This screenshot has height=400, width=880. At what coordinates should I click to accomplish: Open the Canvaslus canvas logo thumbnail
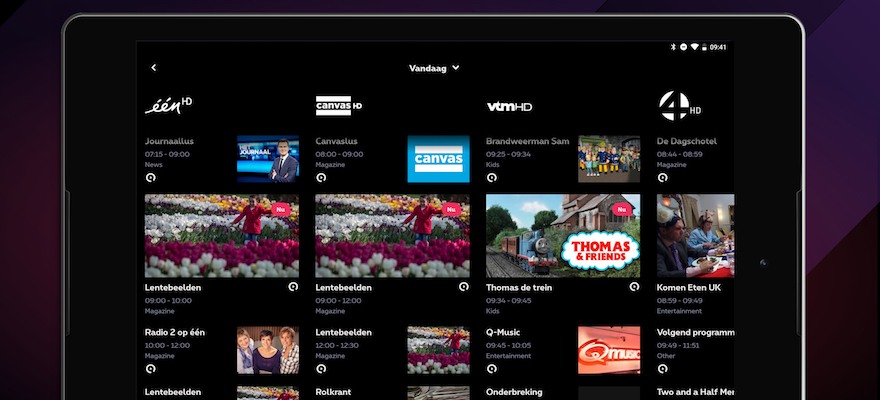click(438, 159)
